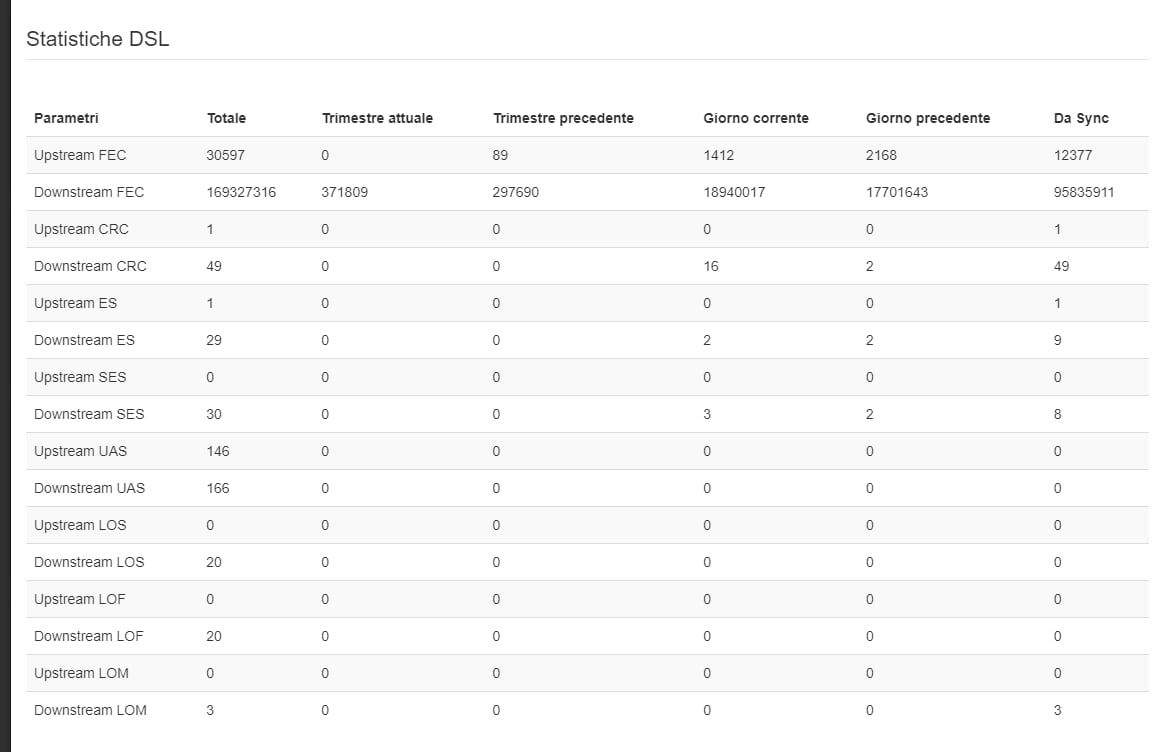Click Downstream CRC total value 49

213,266
